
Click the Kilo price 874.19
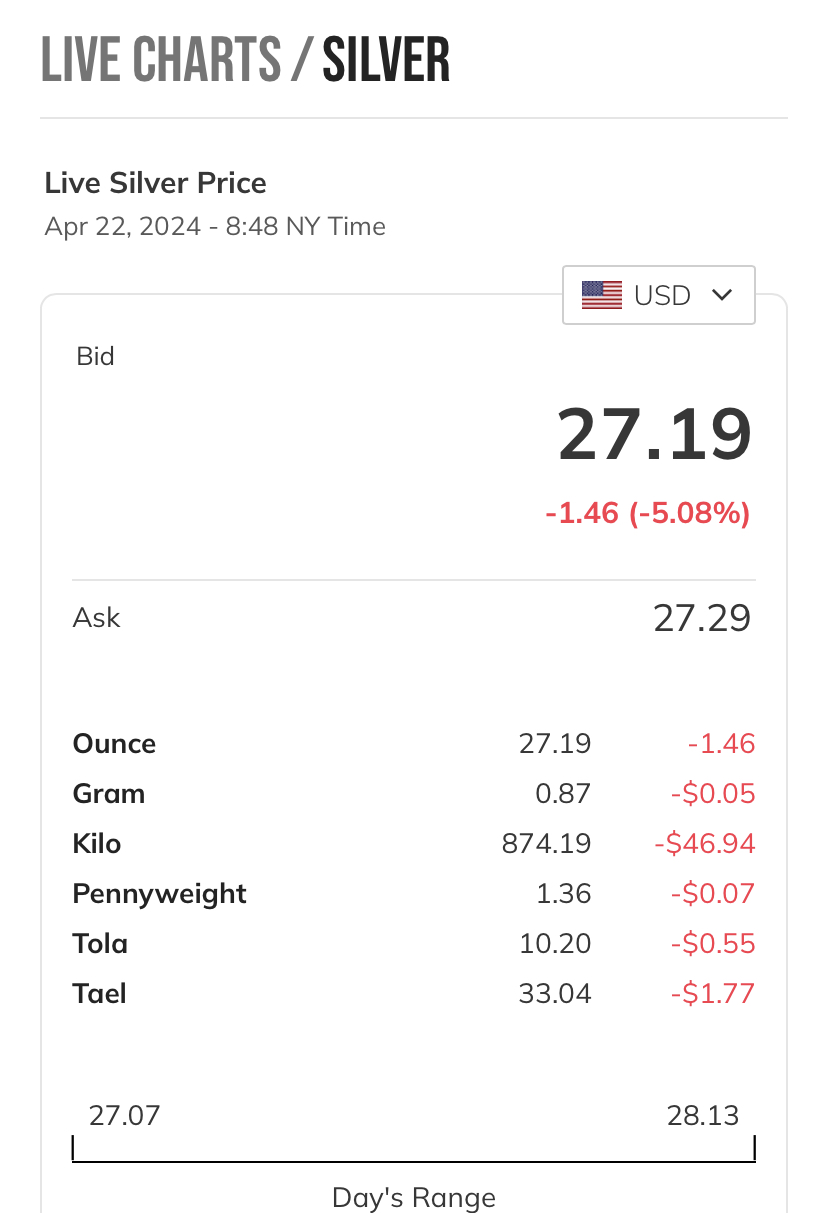(x=546, y=844)
